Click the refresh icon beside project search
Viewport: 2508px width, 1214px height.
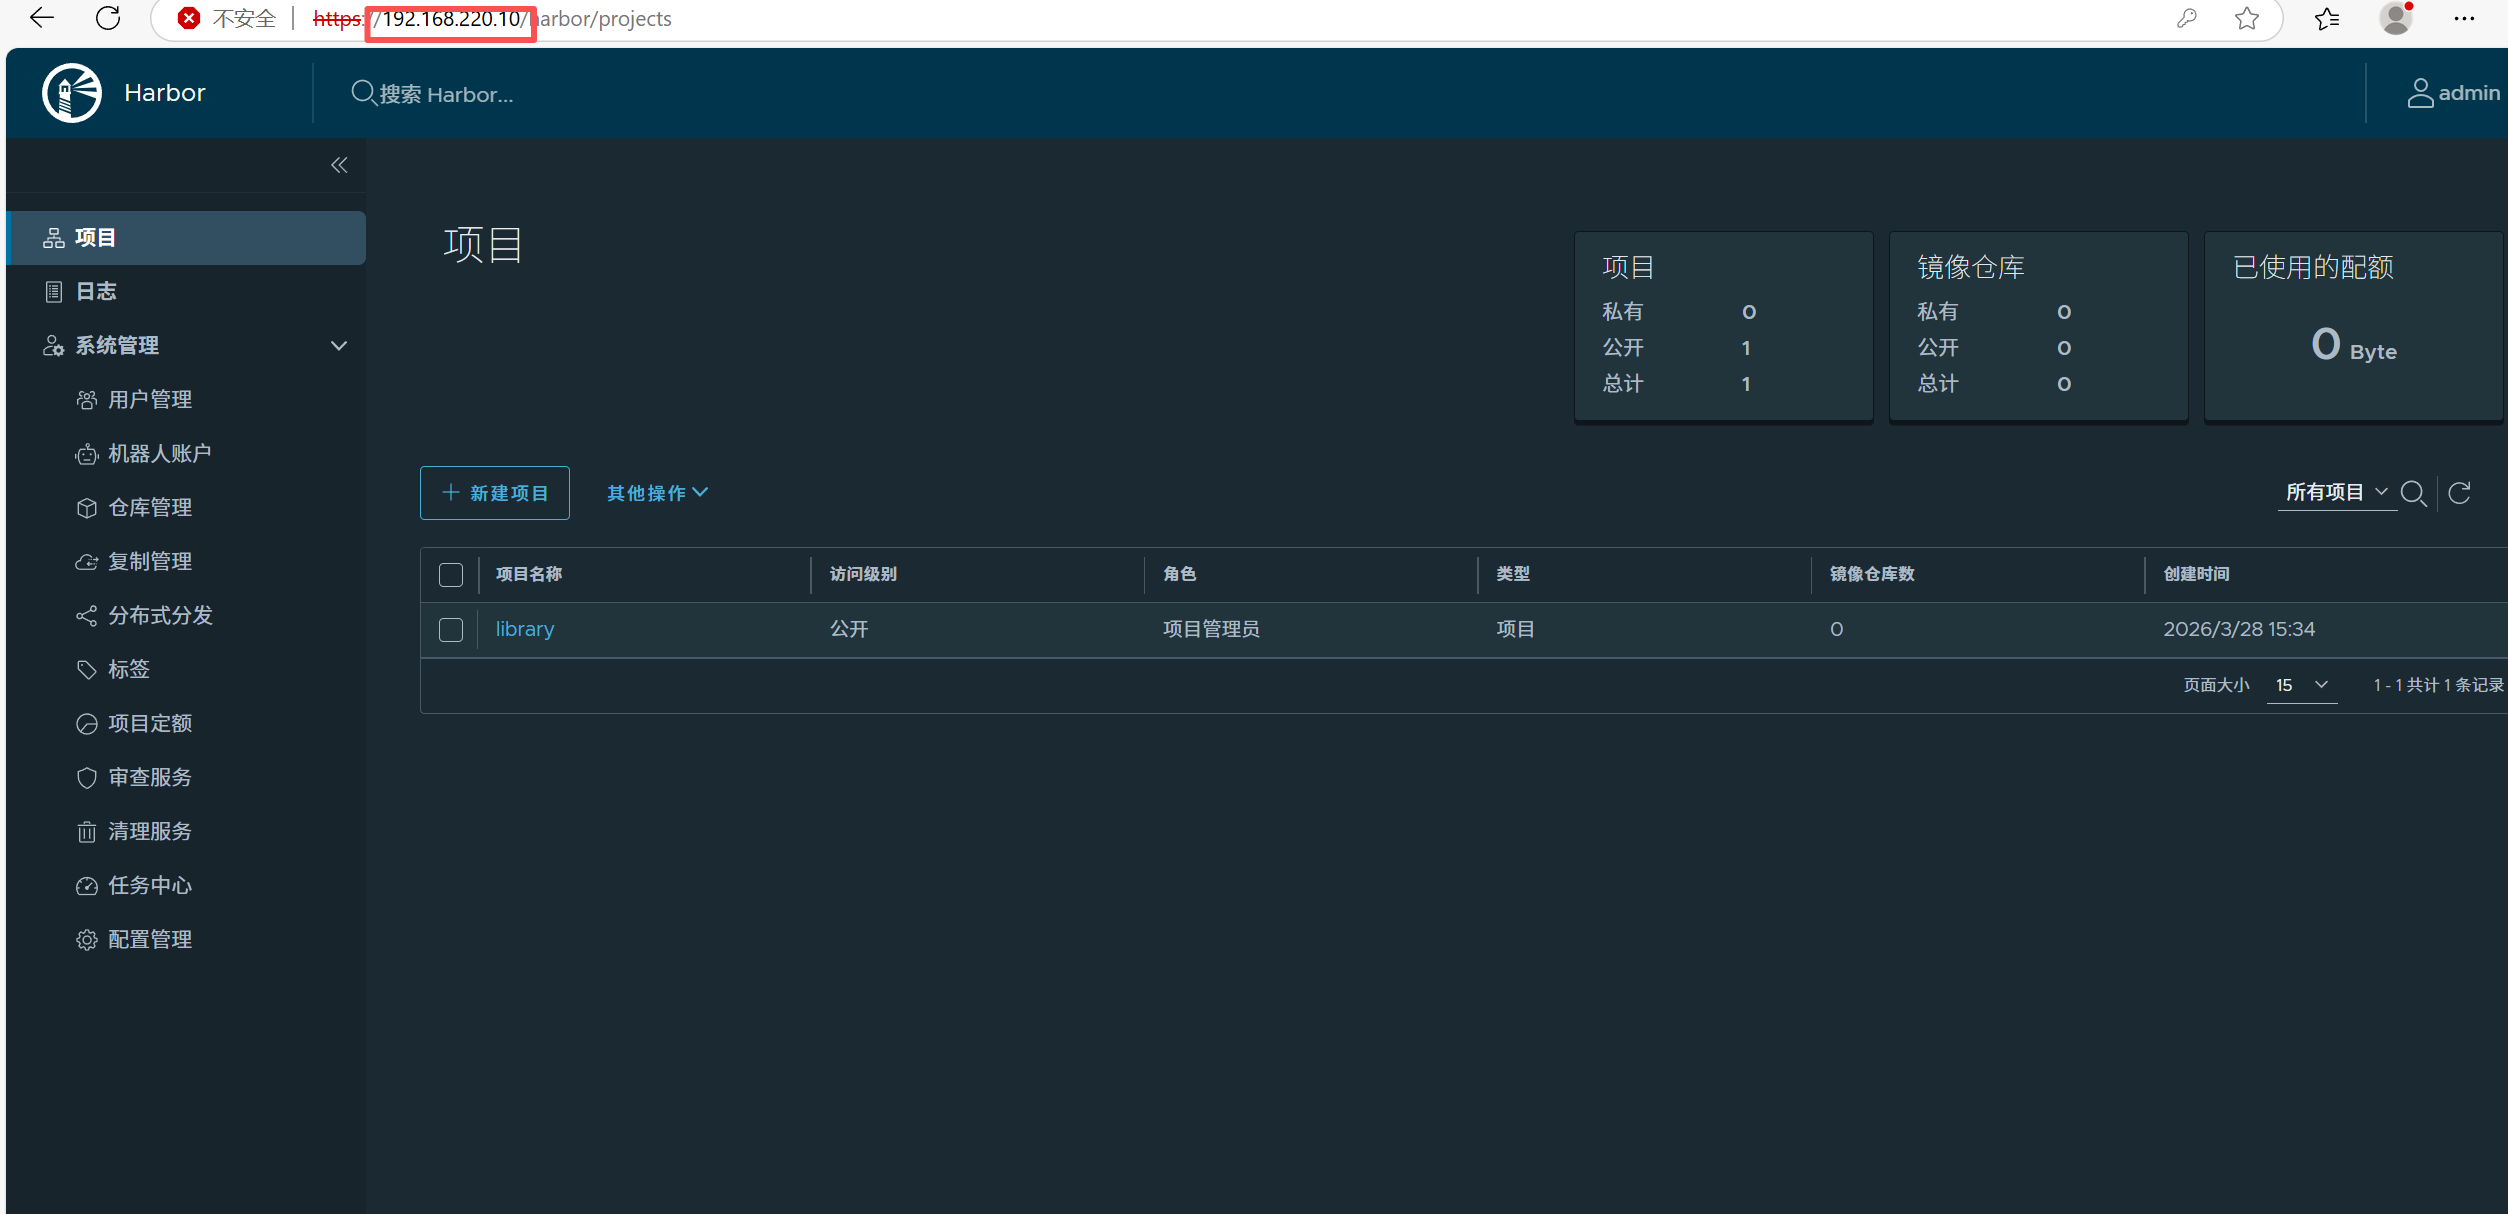(x=2459, y=493)
